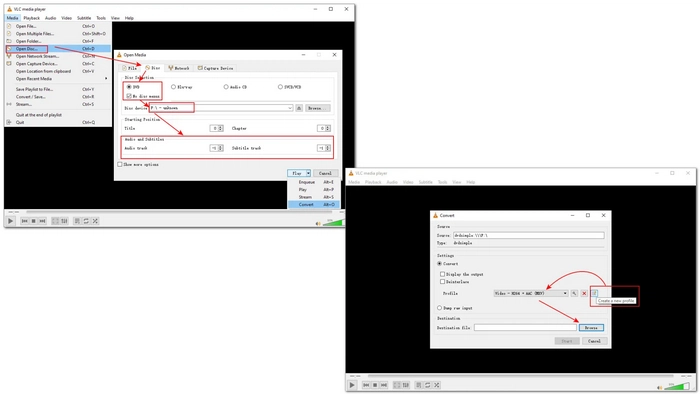Toggle the No disc menus checkbox

click(x=129, y=96)
